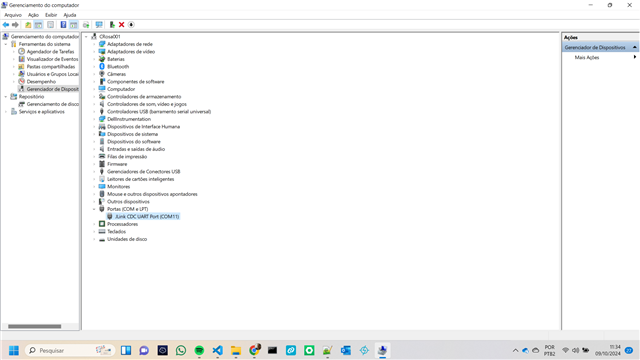The image size is (640, 360).
Task: Click the Adaptadores de rede icon
Action: [x=102, y=44]
